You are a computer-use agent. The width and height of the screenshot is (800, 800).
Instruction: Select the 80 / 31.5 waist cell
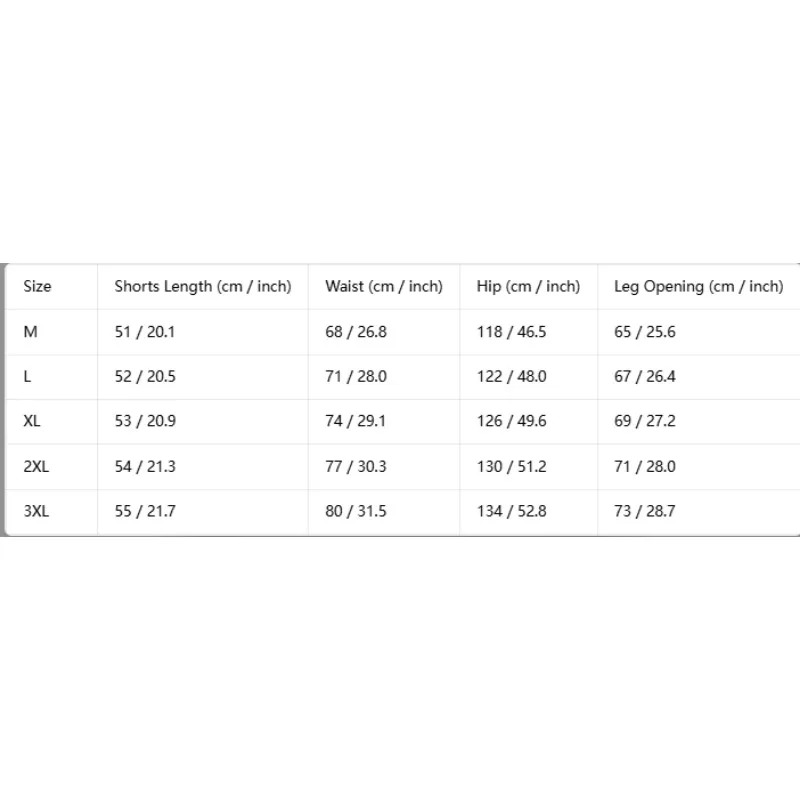[356, 511]
